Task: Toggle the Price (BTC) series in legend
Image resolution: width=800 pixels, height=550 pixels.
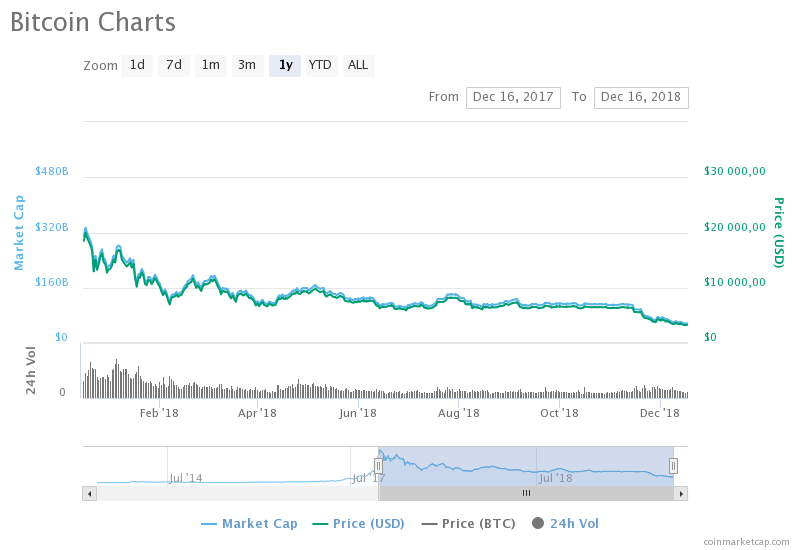Action: click(468, 523)
